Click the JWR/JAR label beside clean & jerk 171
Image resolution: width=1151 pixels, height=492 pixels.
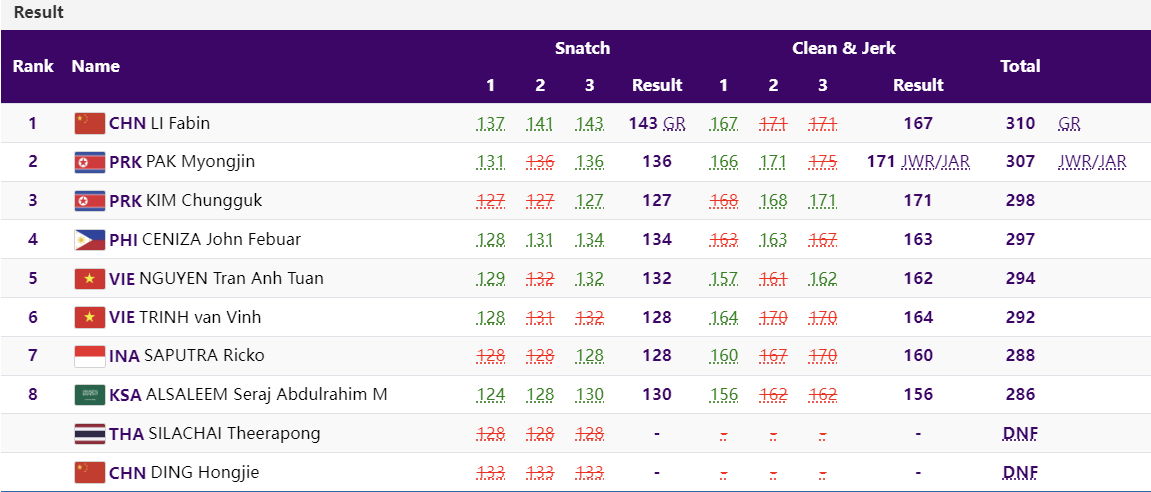tap(935, 162)
